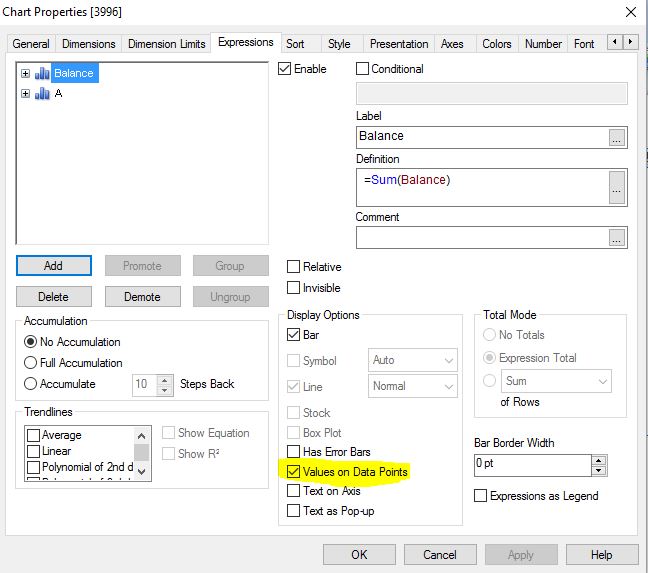The height and width of the screenshot is (573, 648).
Task: Expand the Balance expression tree node
Action: [x=25, y=74]
